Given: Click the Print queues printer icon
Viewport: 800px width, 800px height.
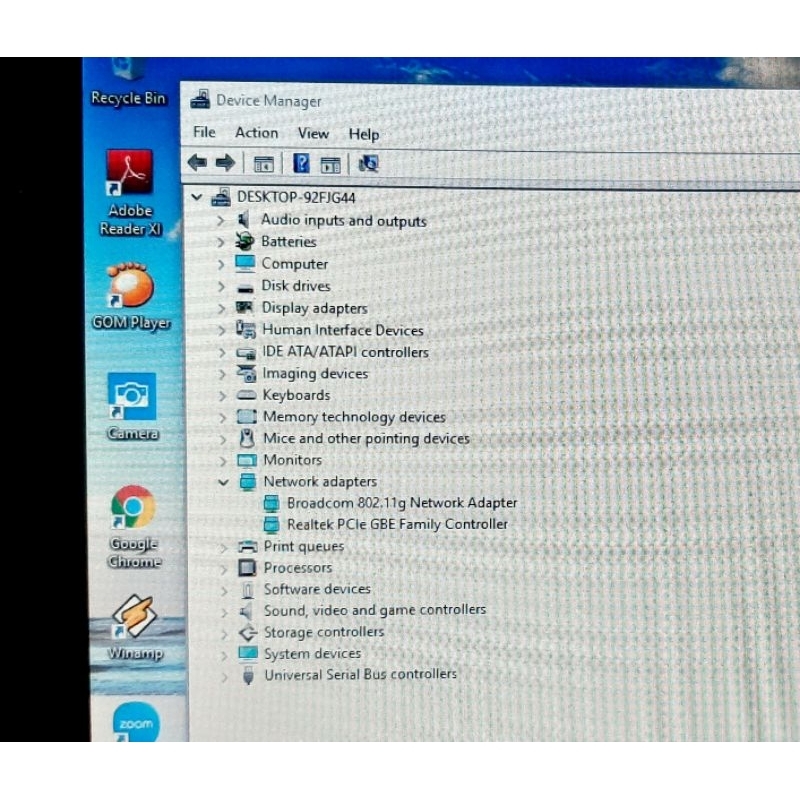Looking at the screenshot, I should click(x=247, y=546).
